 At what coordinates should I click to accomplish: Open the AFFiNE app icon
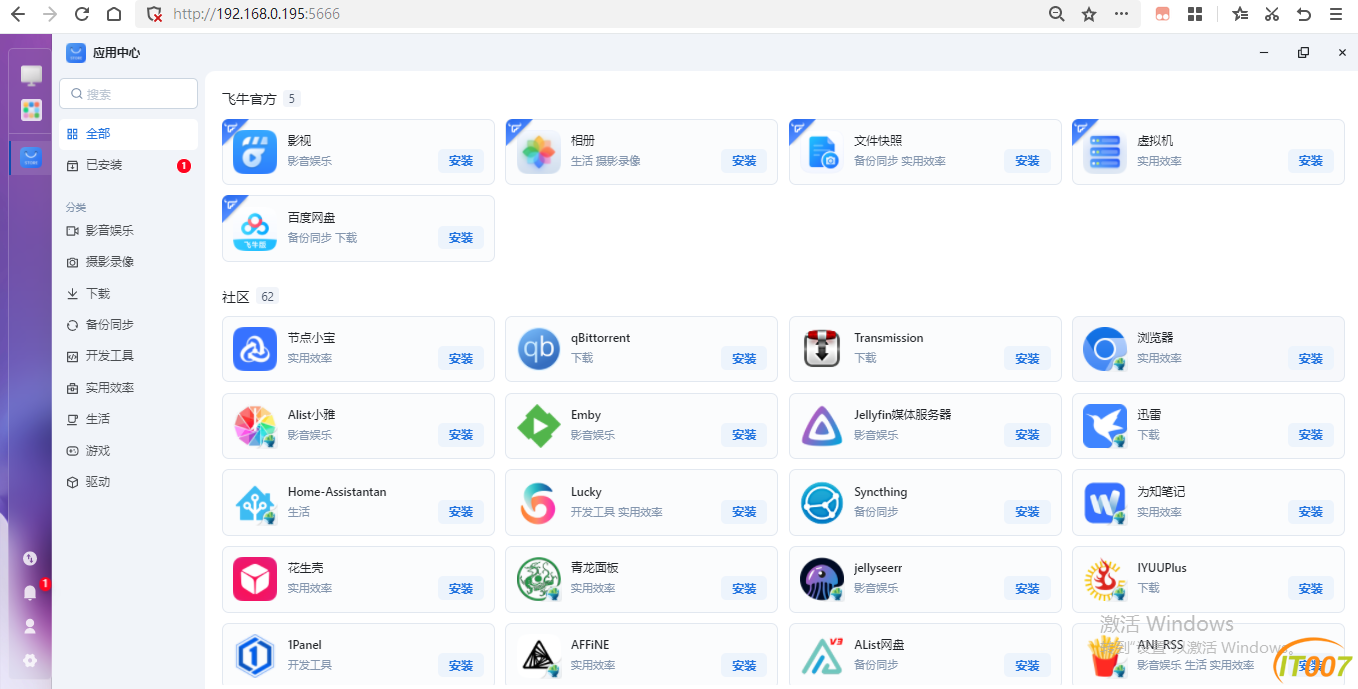539,656
